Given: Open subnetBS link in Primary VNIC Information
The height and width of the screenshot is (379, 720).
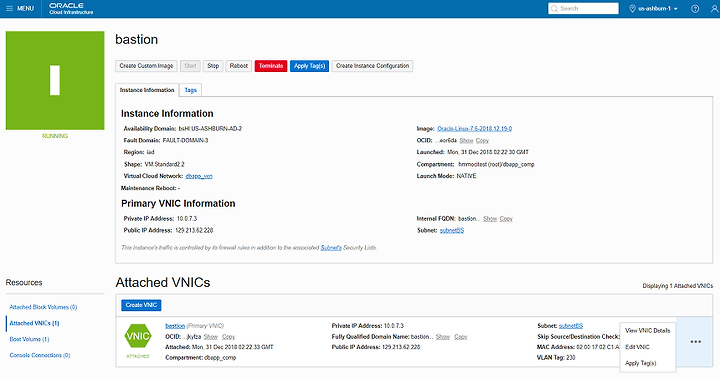Looking at the screenshot, I should (452, 231).
